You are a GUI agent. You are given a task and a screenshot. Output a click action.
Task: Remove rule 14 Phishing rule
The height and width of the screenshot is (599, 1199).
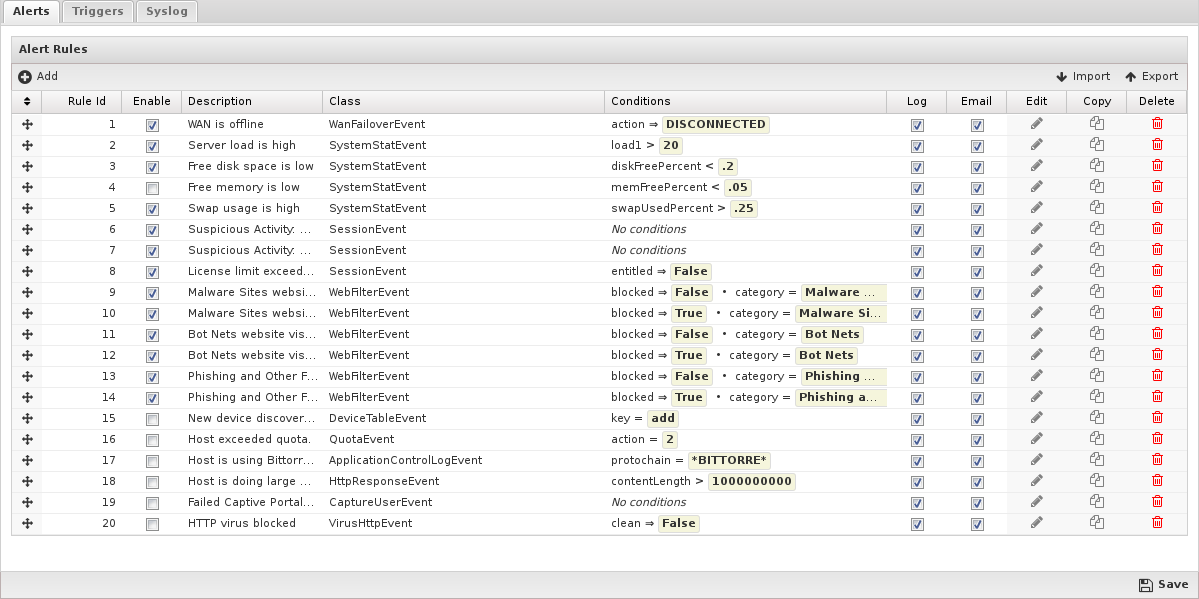1157,397
